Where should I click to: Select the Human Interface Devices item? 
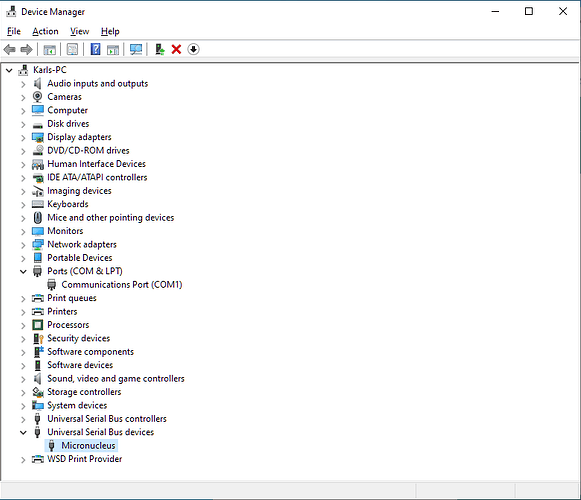pos(96,164)
